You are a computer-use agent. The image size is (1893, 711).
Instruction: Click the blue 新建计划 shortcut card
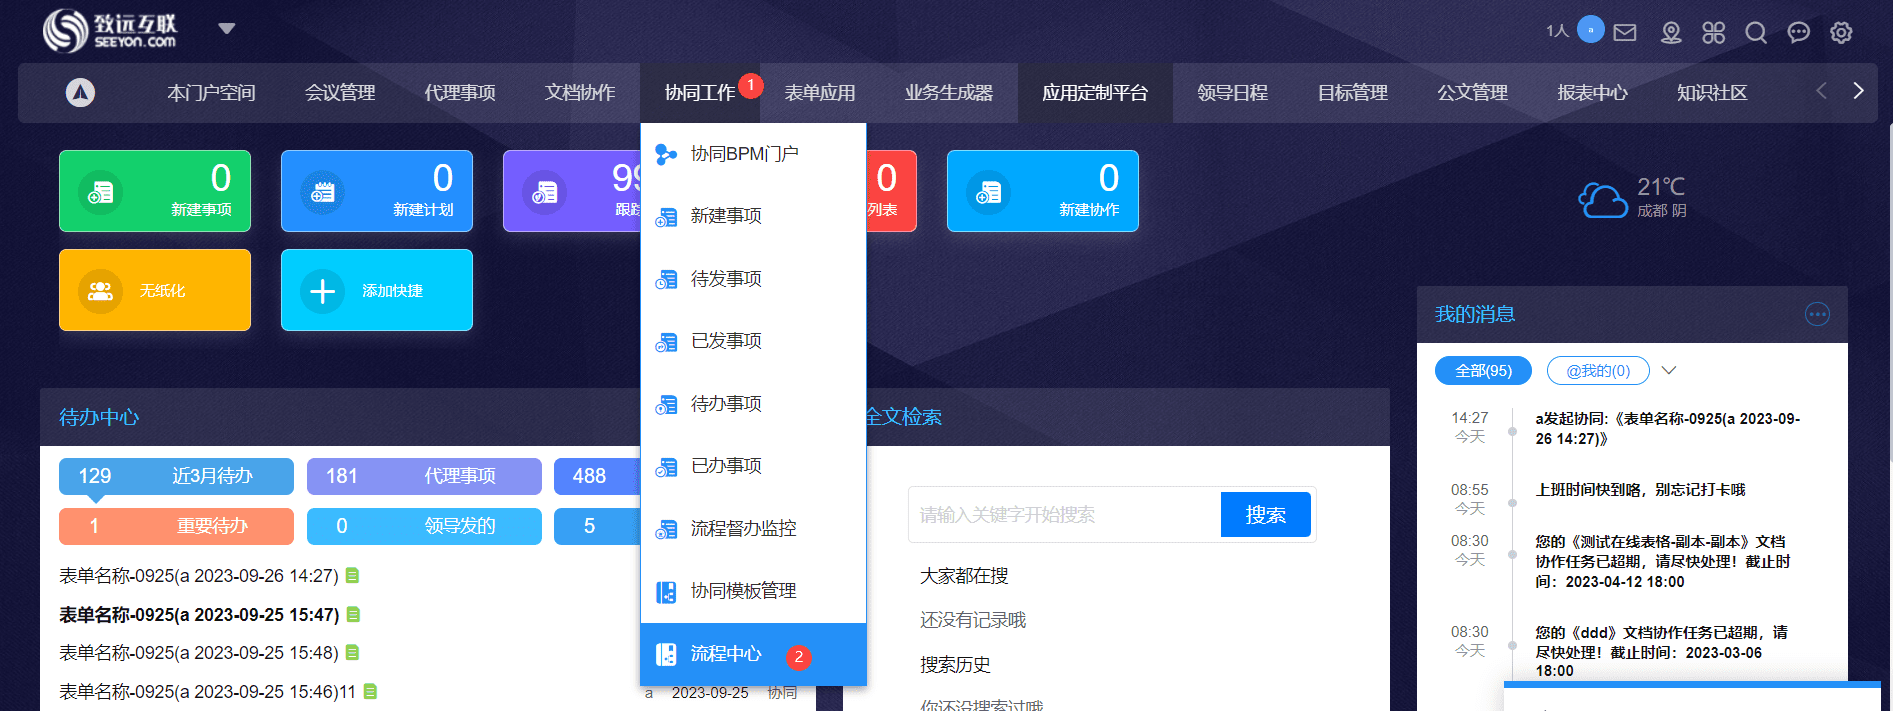[377, 191]
